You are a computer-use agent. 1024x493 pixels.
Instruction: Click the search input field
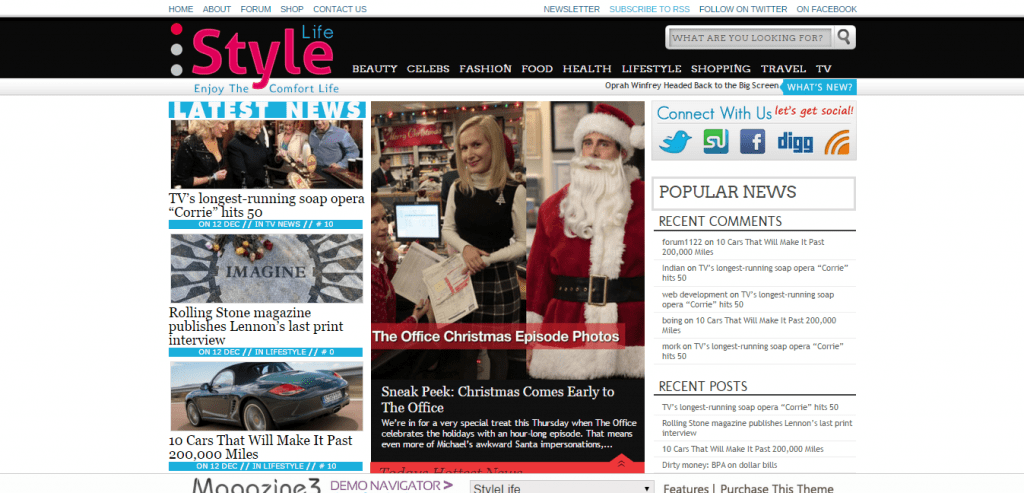pyautogui.click(x=751, y=38)
